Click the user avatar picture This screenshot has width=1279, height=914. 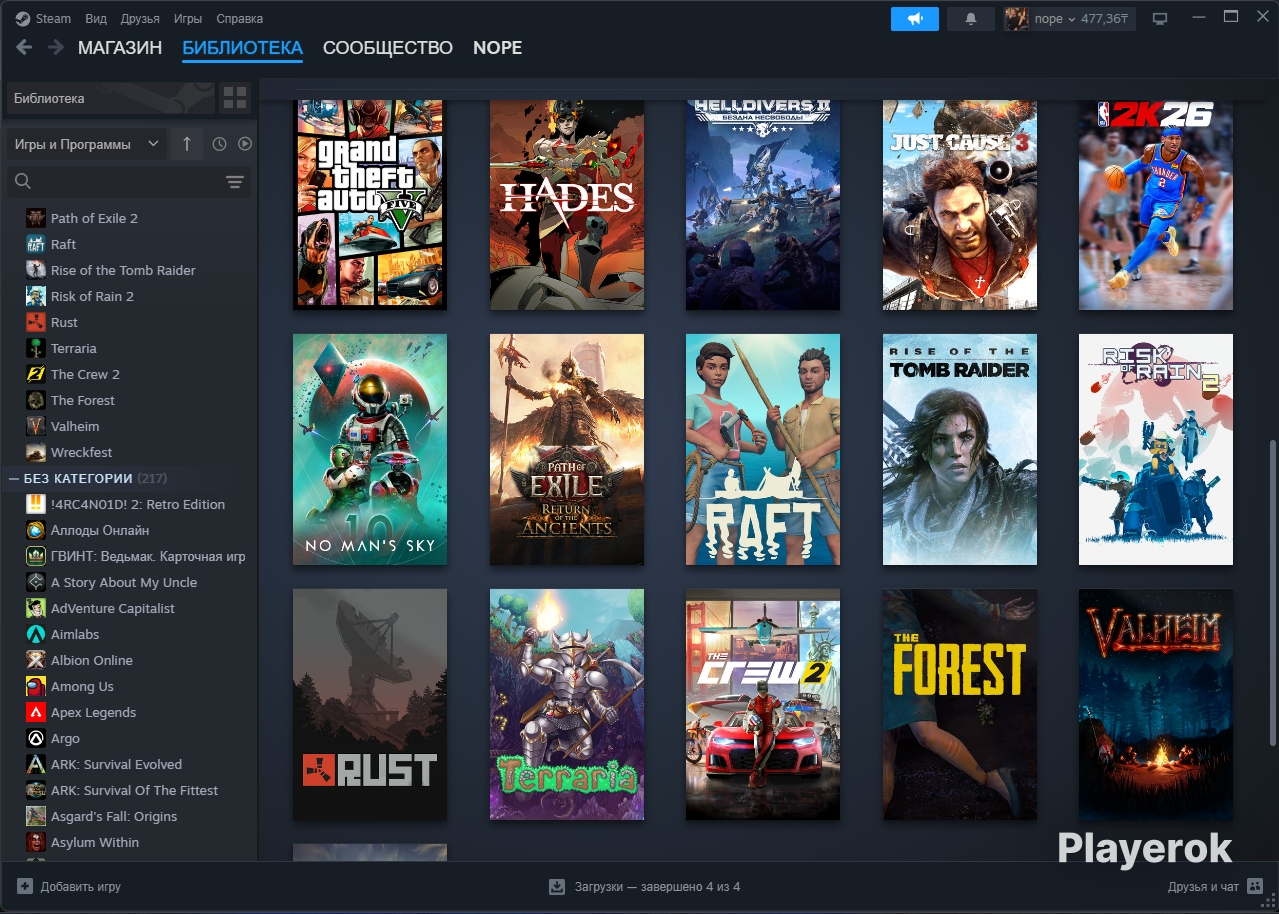click(1017, 19)
